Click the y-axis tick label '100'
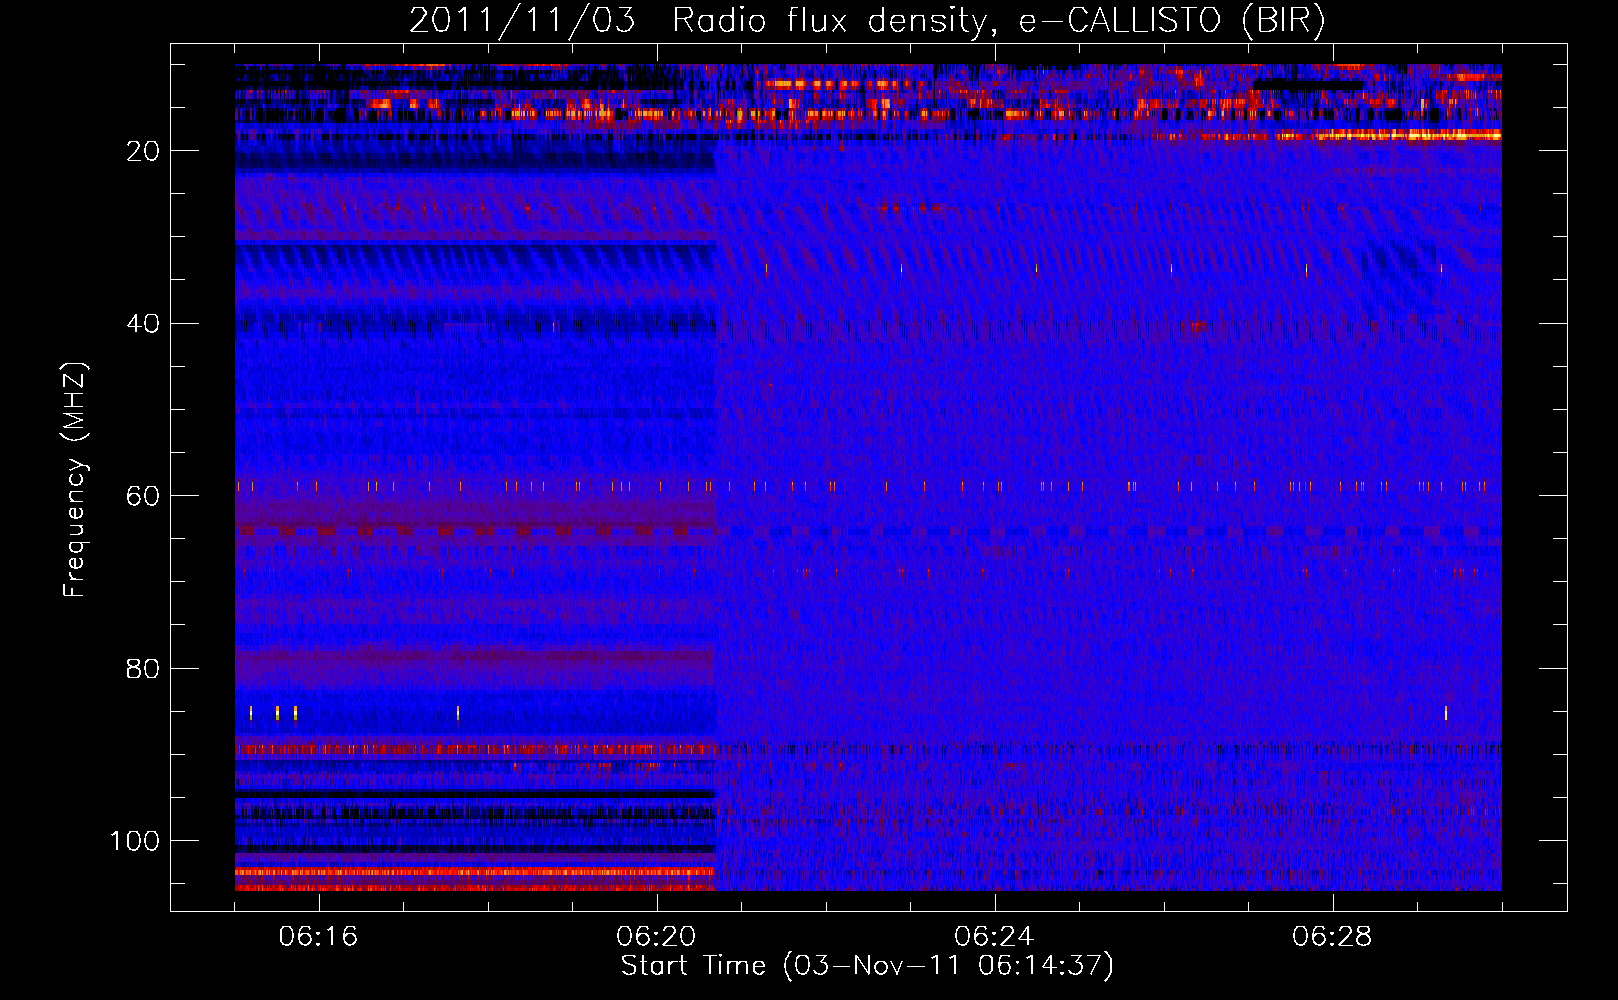This screenshot has width=1618, height=1000. tap(135, 841)
